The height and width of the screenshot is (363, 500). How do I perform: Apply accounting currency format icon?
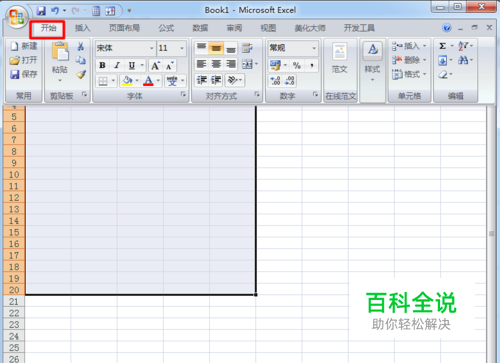tap(275, 66)
